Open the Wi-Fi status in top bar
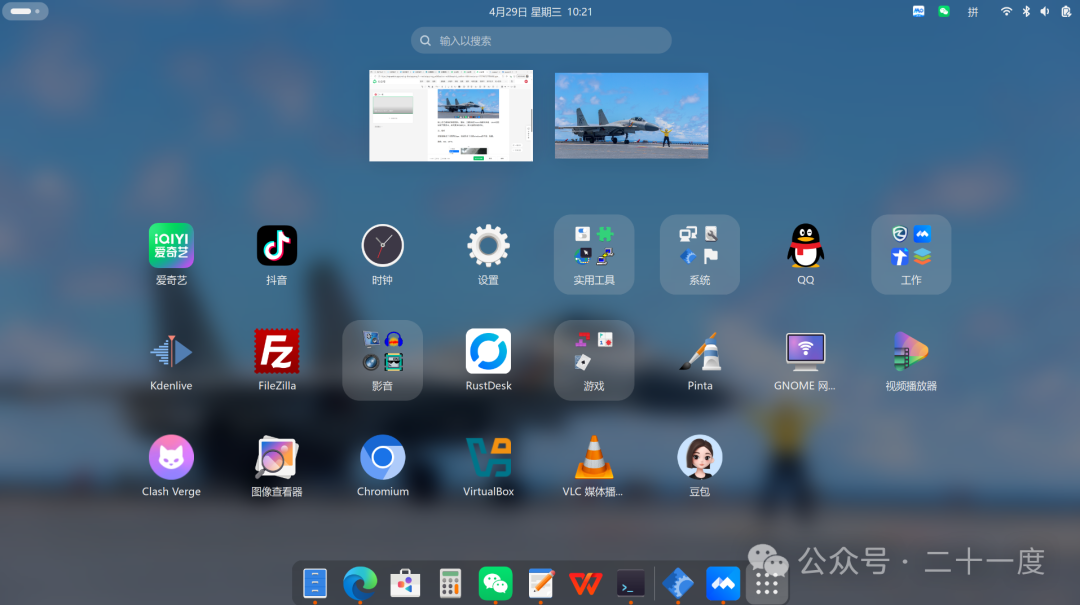The height and width of the screenshot is (605, 1080). (x=1006, y=11)
